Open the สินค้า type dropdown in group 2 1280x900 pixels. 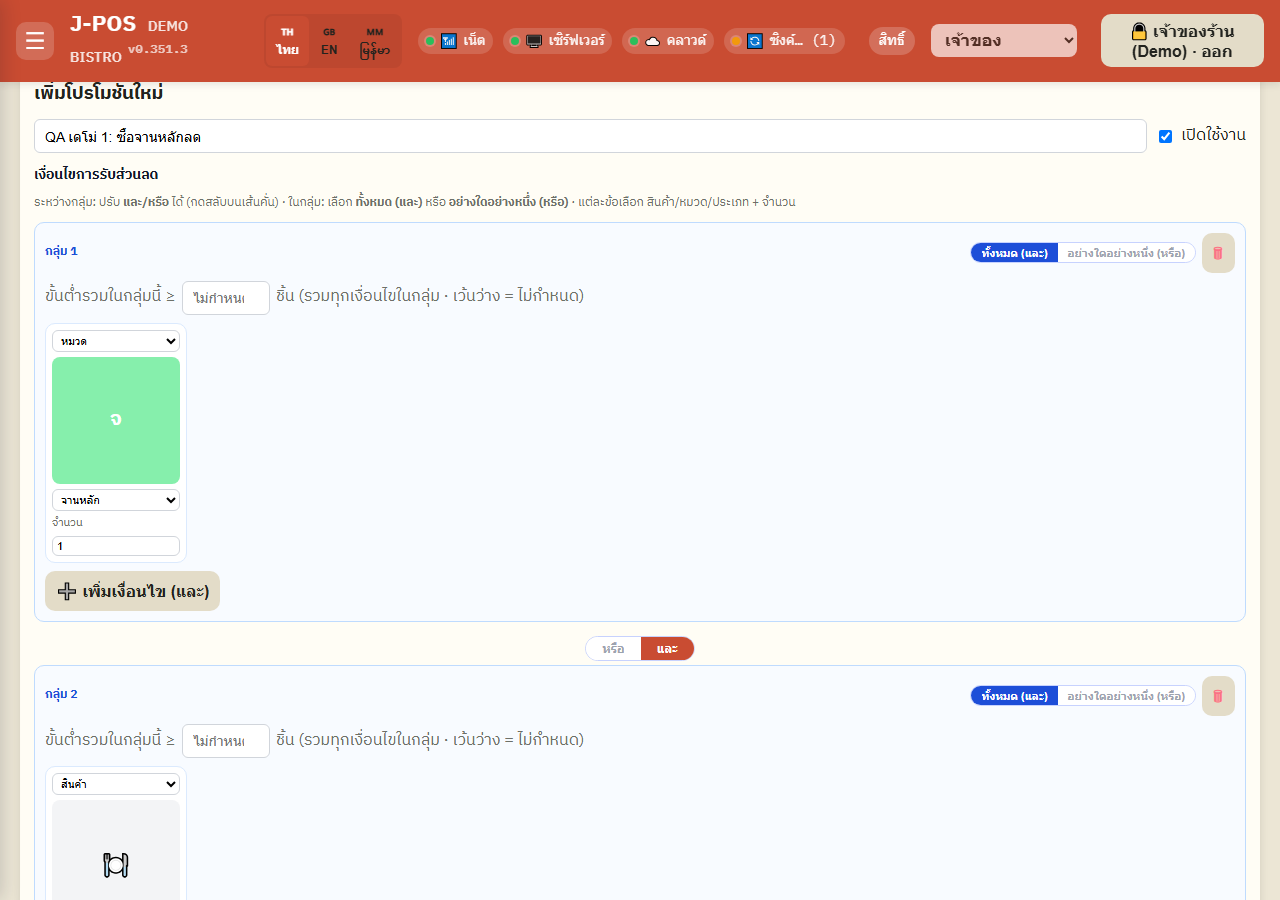coord(116,784)
